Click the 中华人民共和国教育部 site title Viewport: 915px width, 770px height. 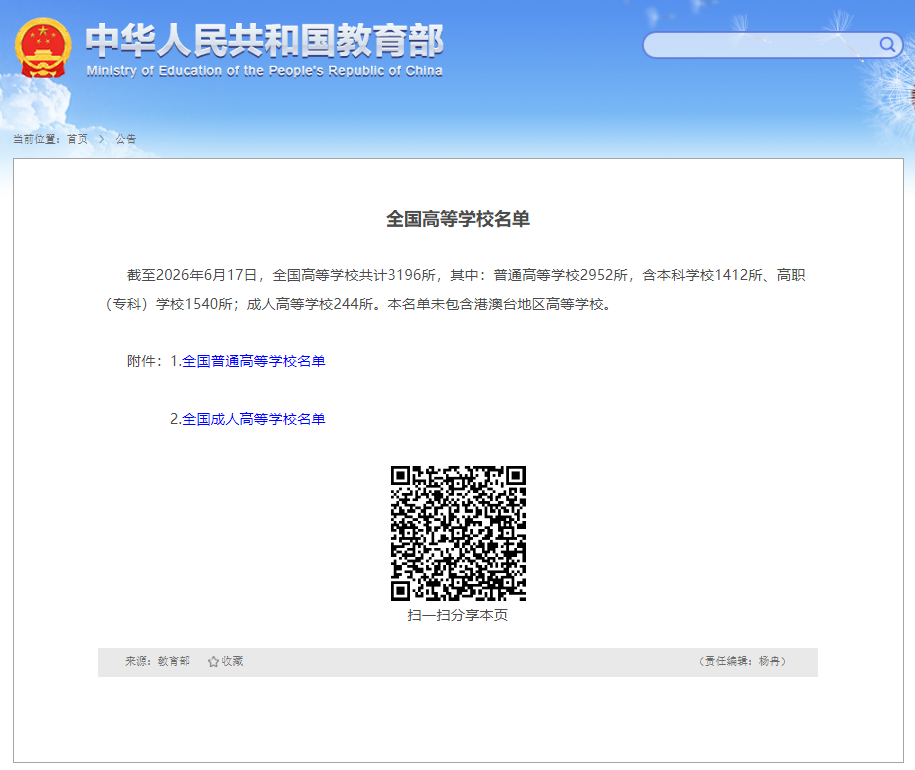[265, 41]
